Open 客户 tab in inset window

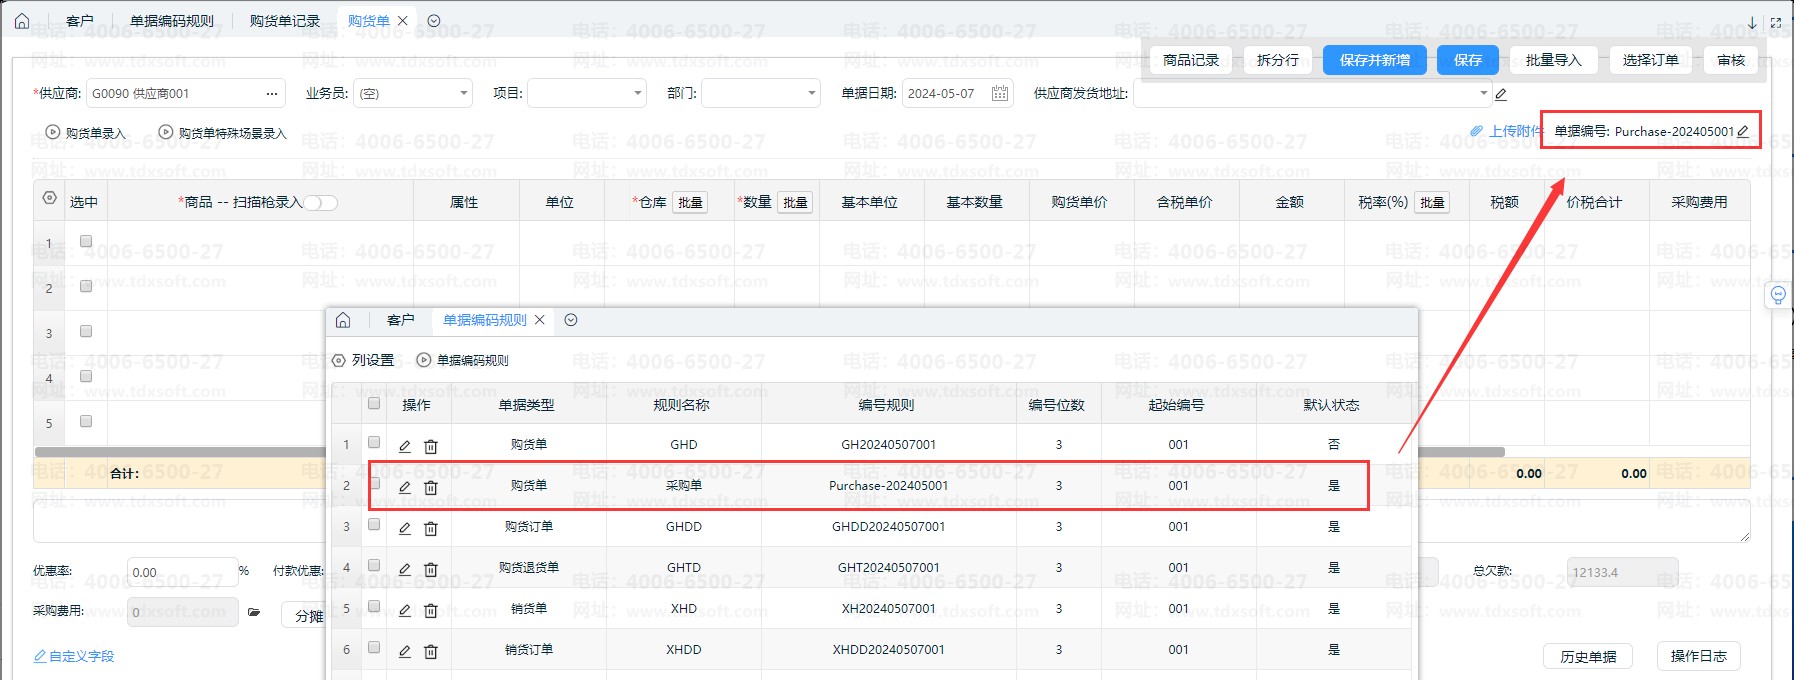(400, 320)
